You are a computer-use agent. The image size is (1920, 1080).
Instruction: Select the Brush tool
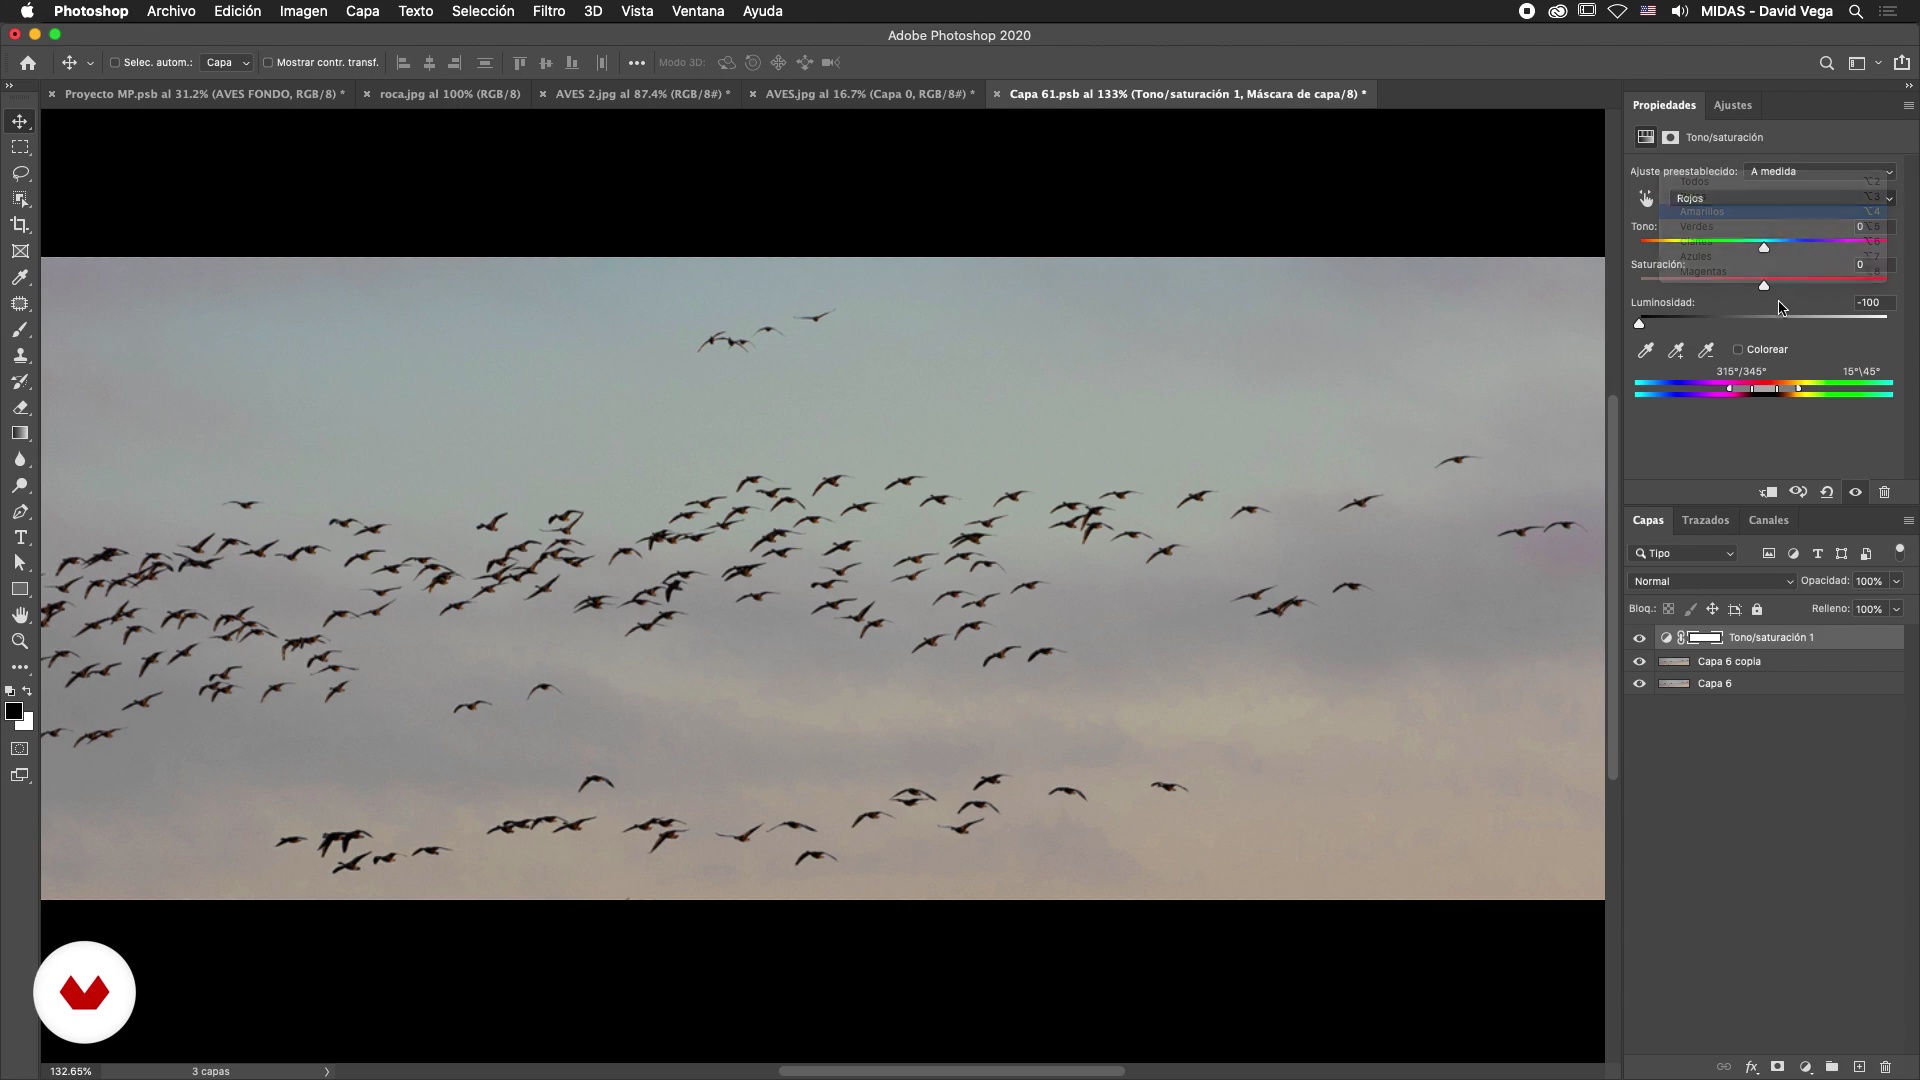[x=20, y=330]
